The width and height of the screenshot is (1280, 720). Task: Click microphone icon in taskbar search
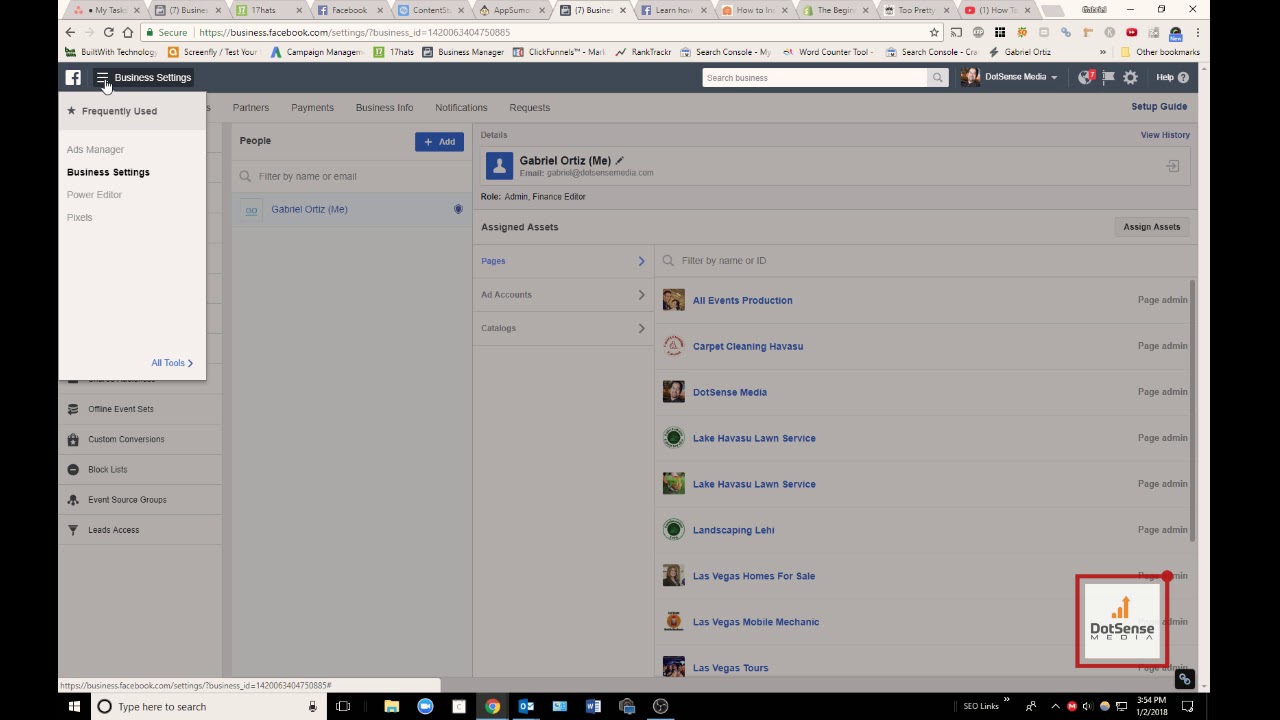click(x=312, y=706)
